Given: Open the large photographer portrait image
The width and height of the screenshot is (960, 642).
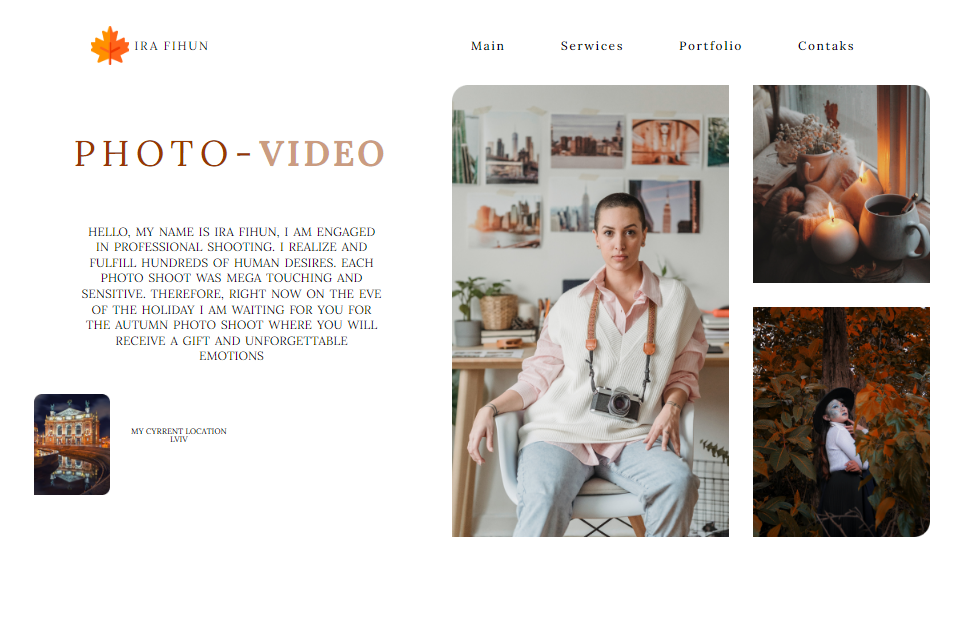Looking at the screenshot, I should click(x=590, y=311).
